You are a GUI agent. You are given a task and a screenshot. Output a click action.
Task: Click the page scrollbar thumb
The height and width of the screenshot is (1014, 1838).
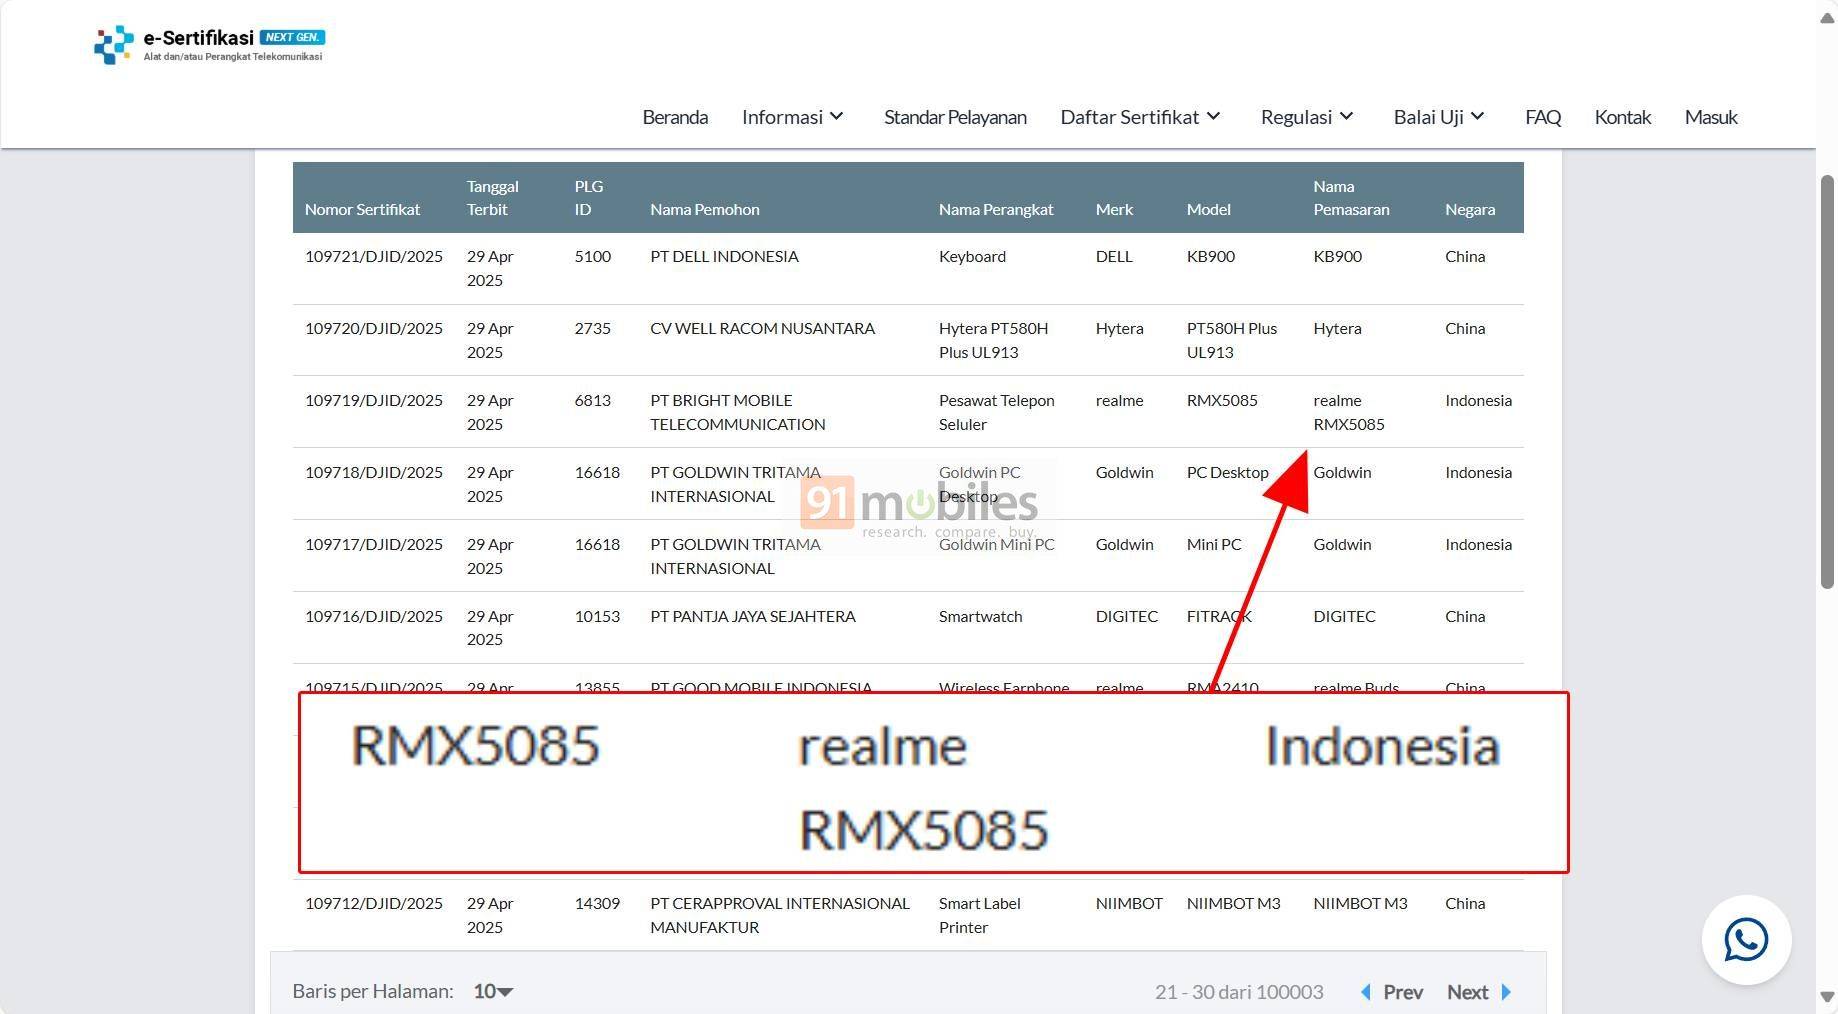(1827, 382)
